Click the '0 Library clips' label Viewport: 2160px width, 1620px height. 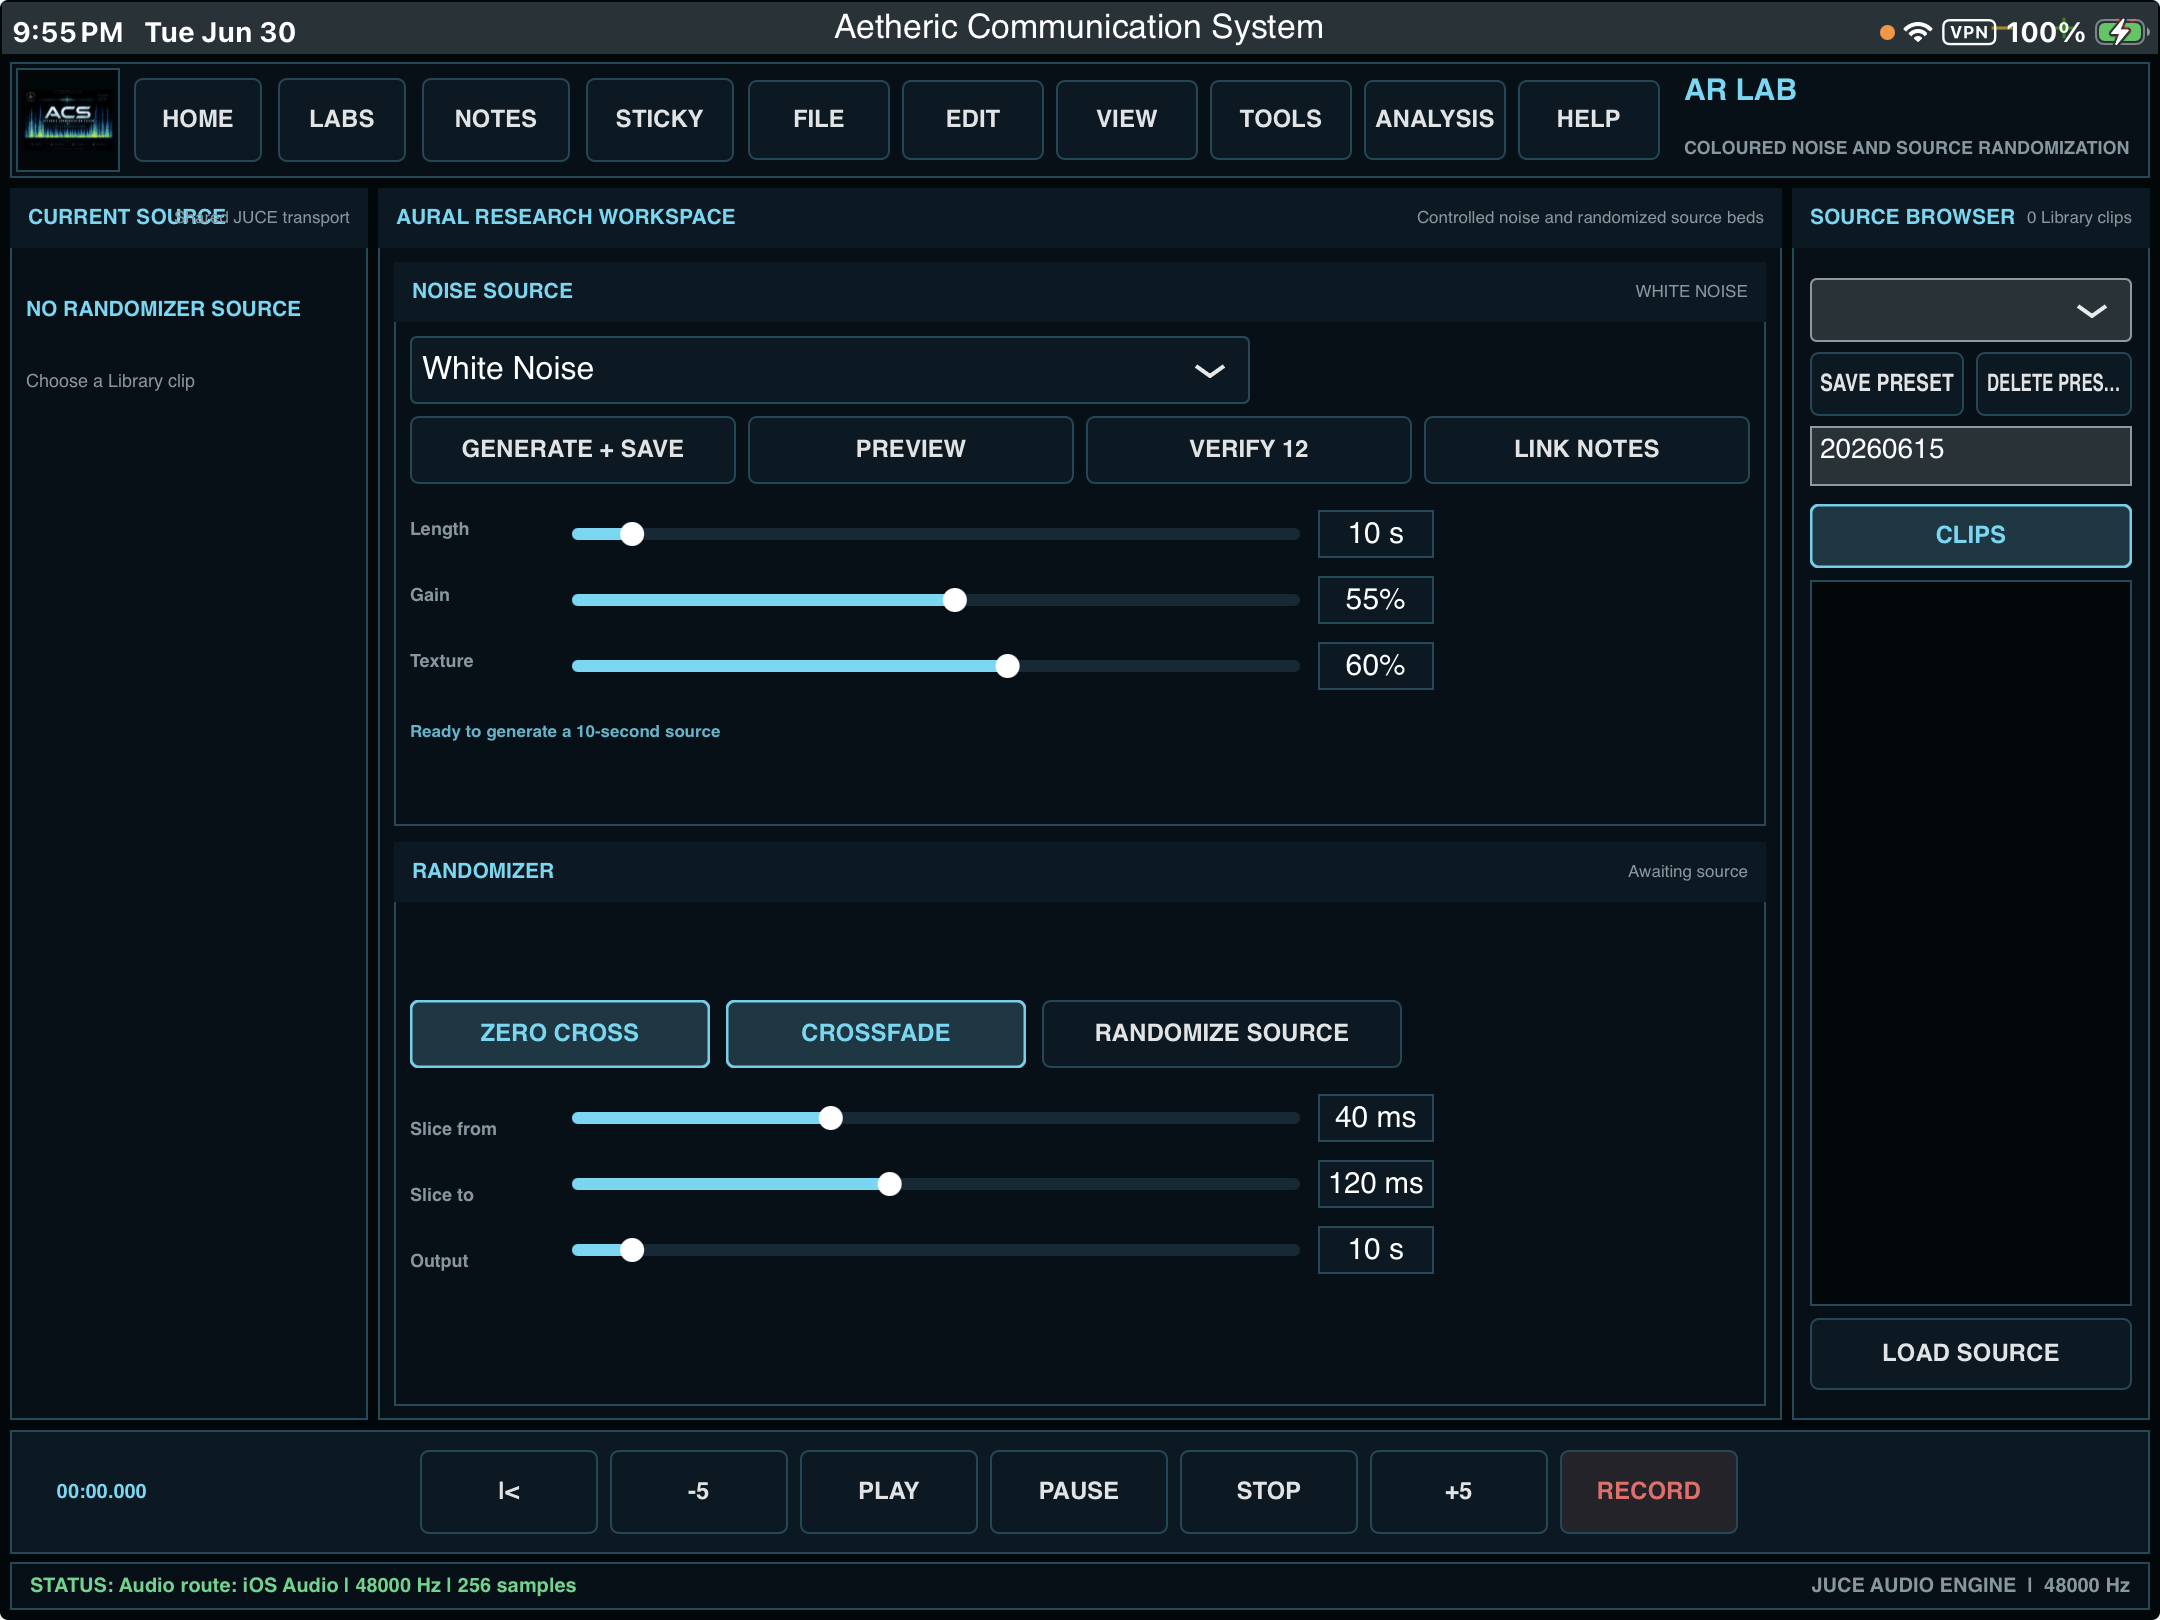(x=2079, y=218)
